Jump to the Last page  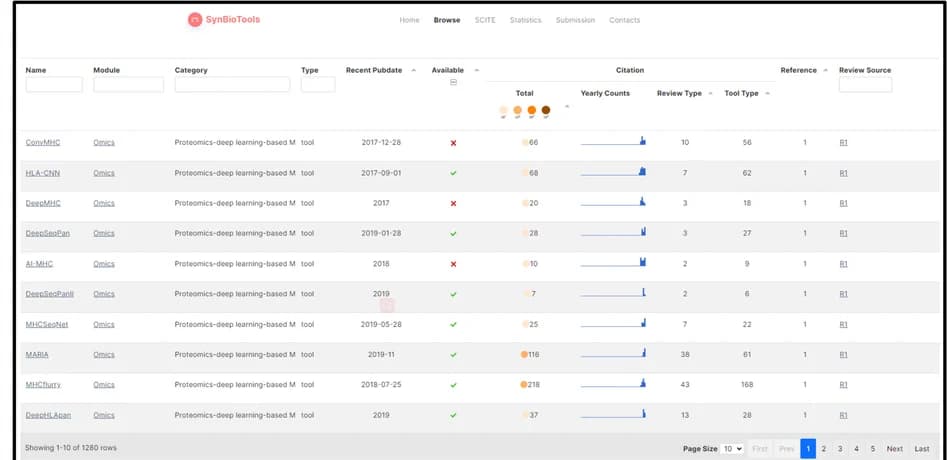(922, 449)
